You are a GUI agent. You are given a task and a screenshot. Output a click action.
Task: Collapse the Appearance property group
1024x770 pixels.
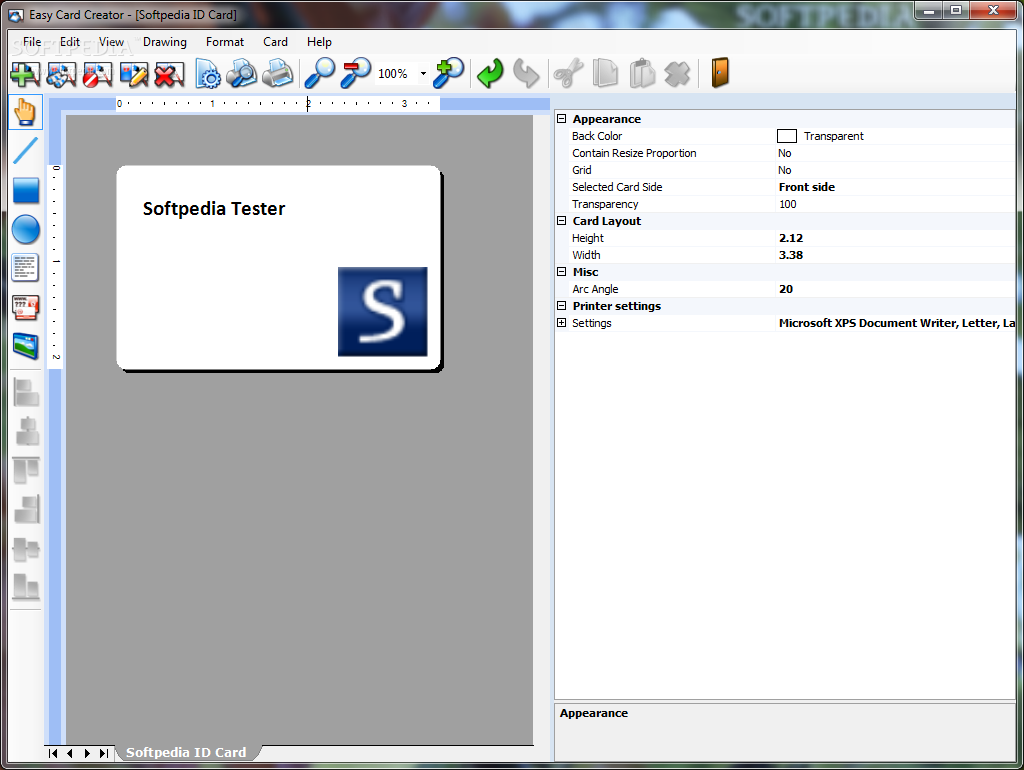(x=561, y=119)
